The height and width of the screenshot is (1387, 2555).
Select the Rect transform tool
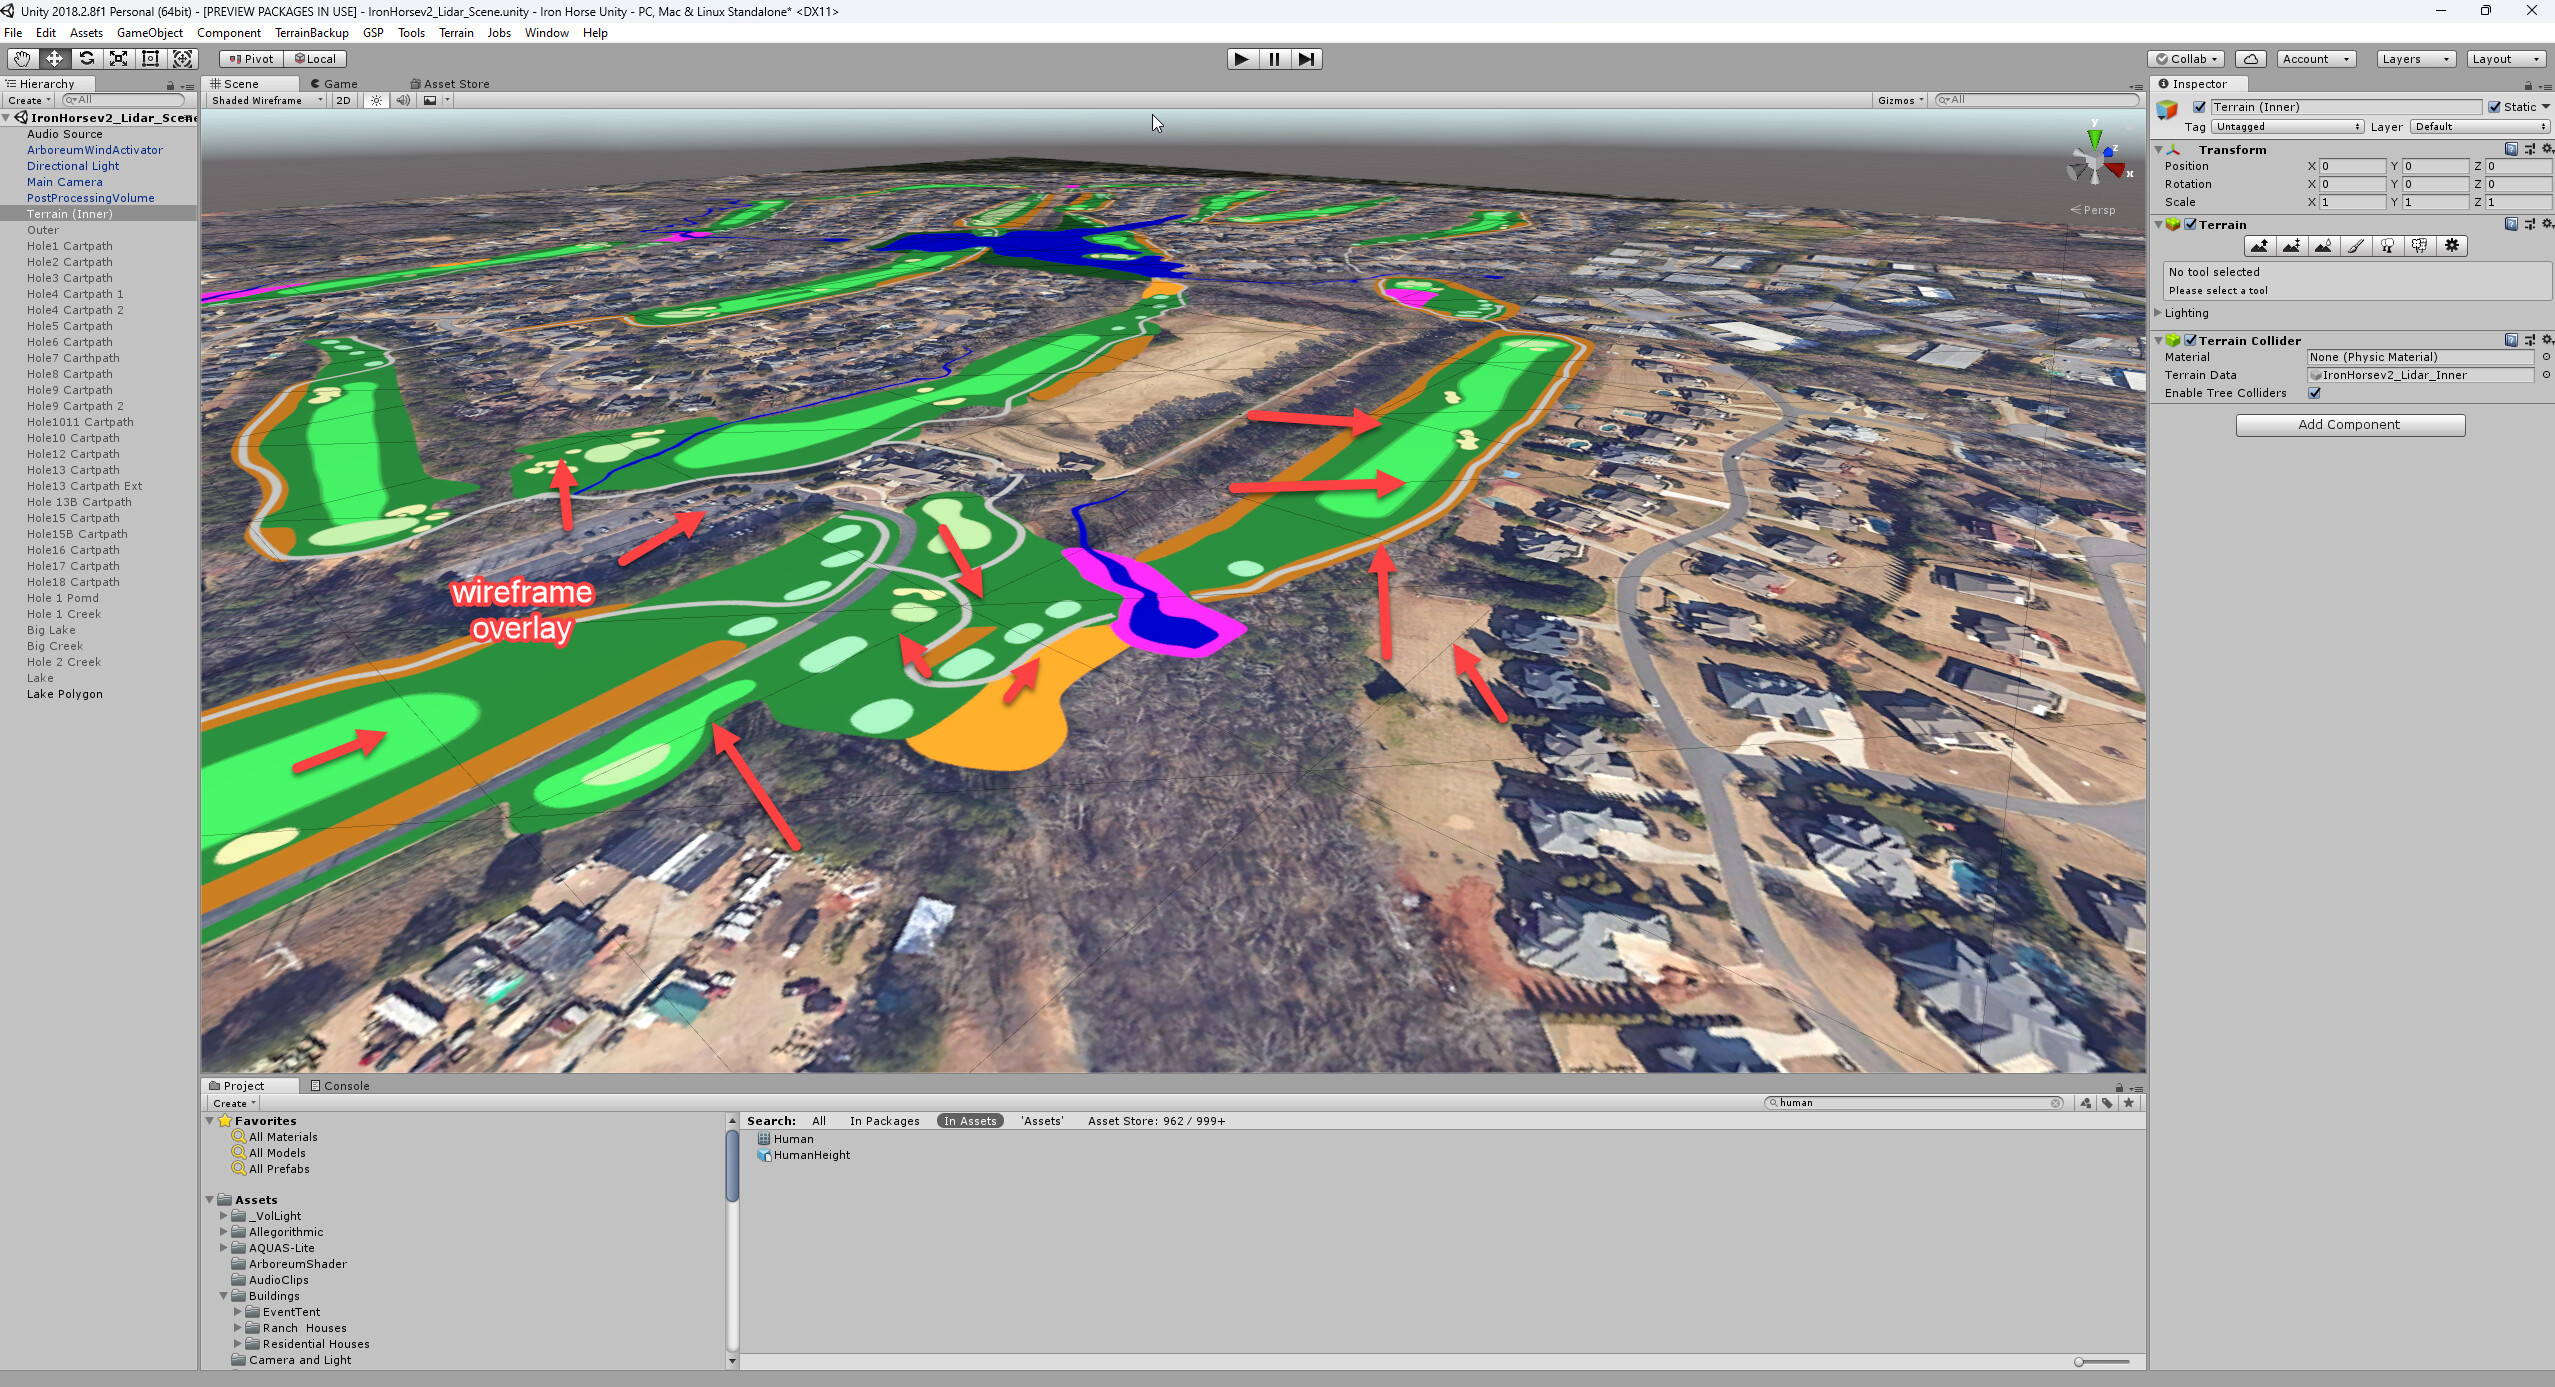tap(150, 59)
